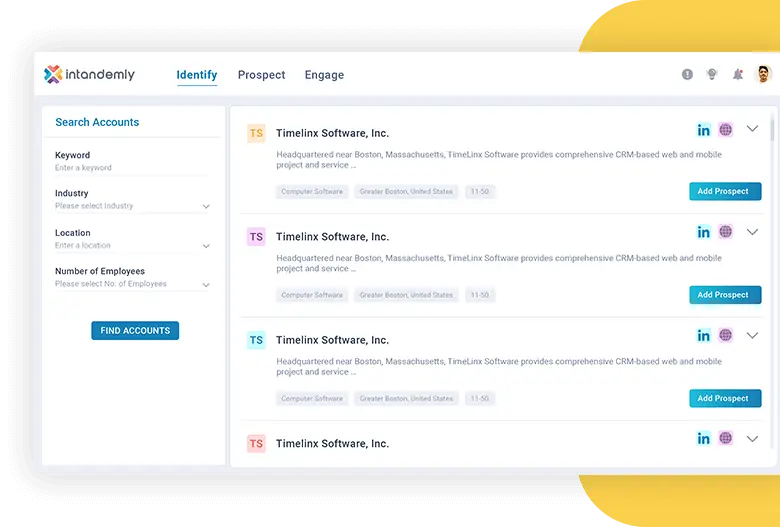The width and height of the screenshot is (780, 527).
Task: Click company name beside orange TS avatar
Action: pos(332,133)
